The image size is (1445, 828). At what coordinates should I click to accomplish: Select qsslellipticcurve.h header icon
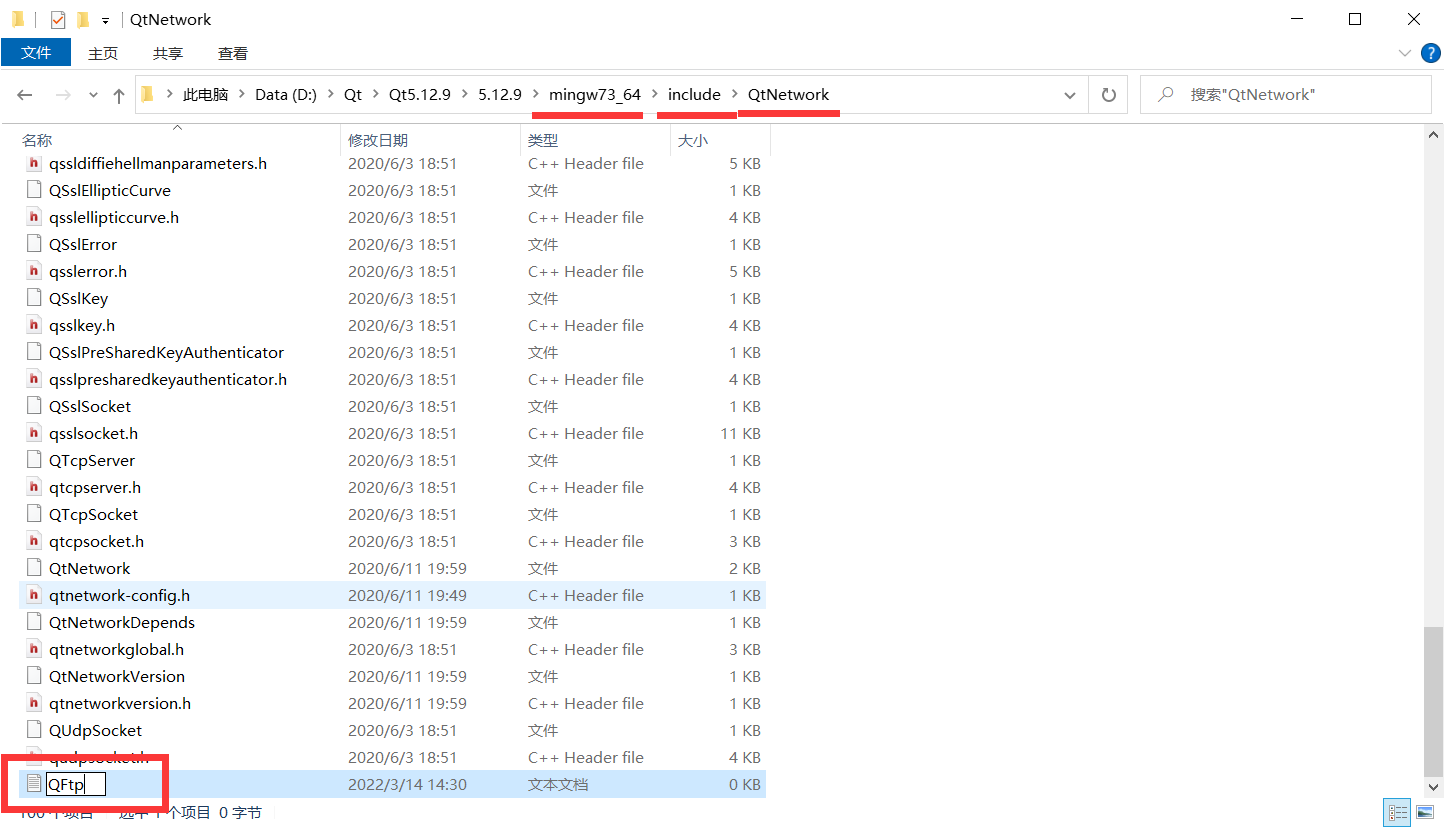pos(34,217)
